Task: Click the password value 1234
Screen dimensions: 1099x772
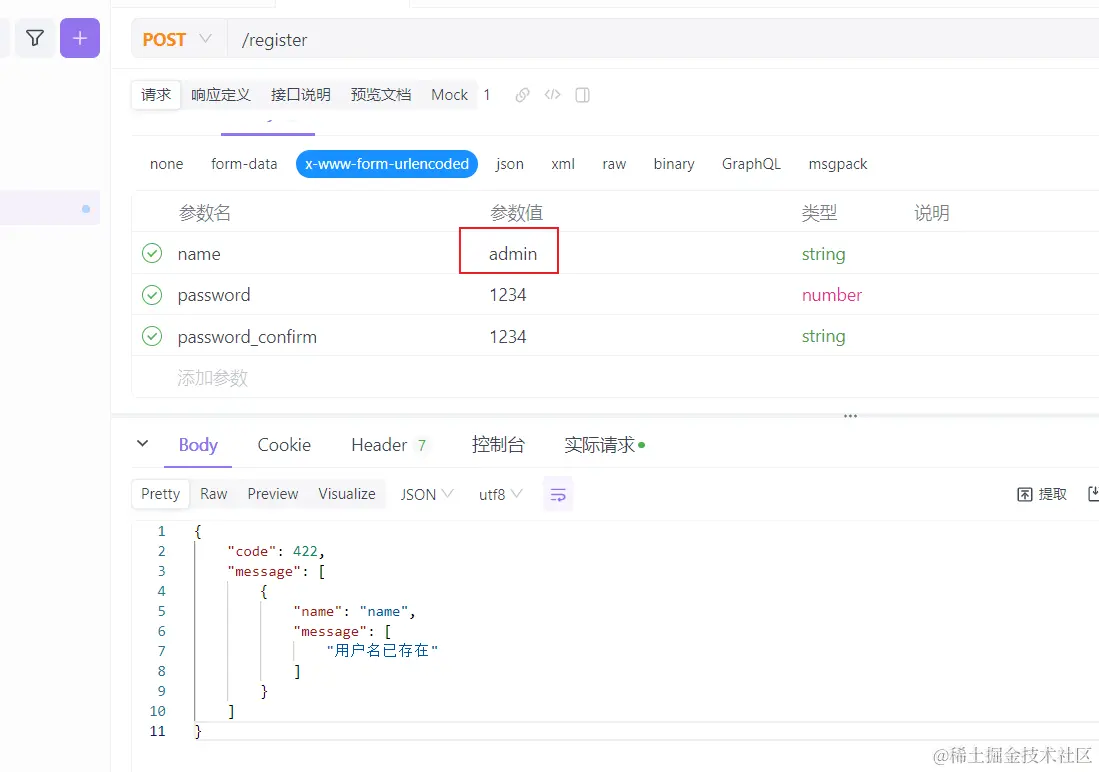Action: [507, 295]
